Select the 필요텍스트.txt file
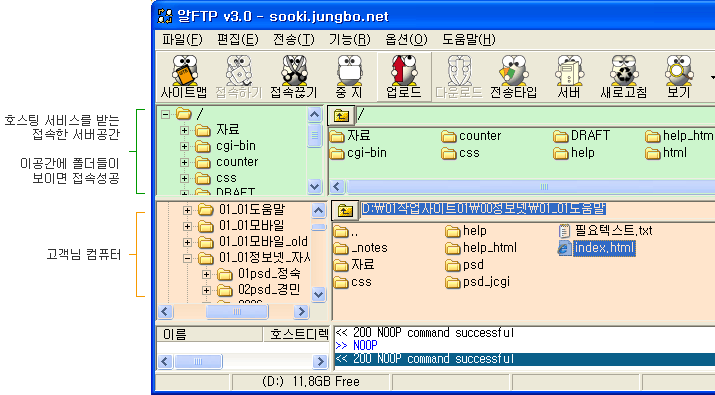This screenshot has height=395, width=715. tap(606, 231)
